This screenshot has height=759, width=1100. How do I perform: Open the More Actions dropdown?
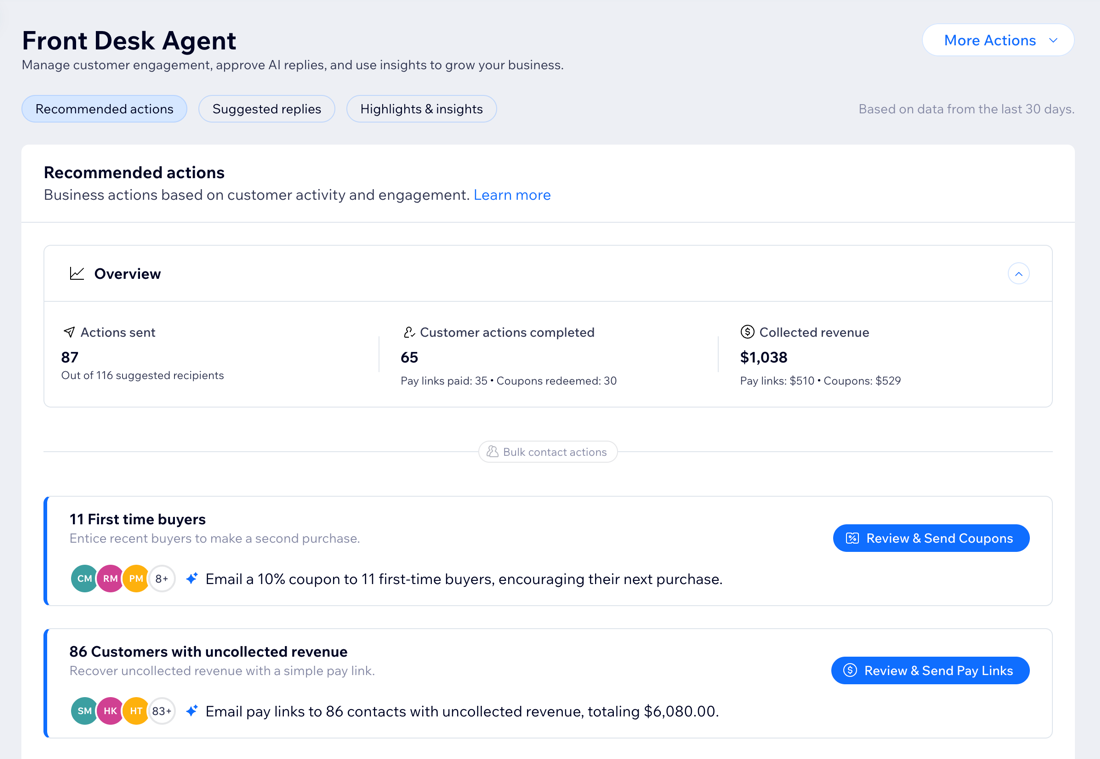997,40
